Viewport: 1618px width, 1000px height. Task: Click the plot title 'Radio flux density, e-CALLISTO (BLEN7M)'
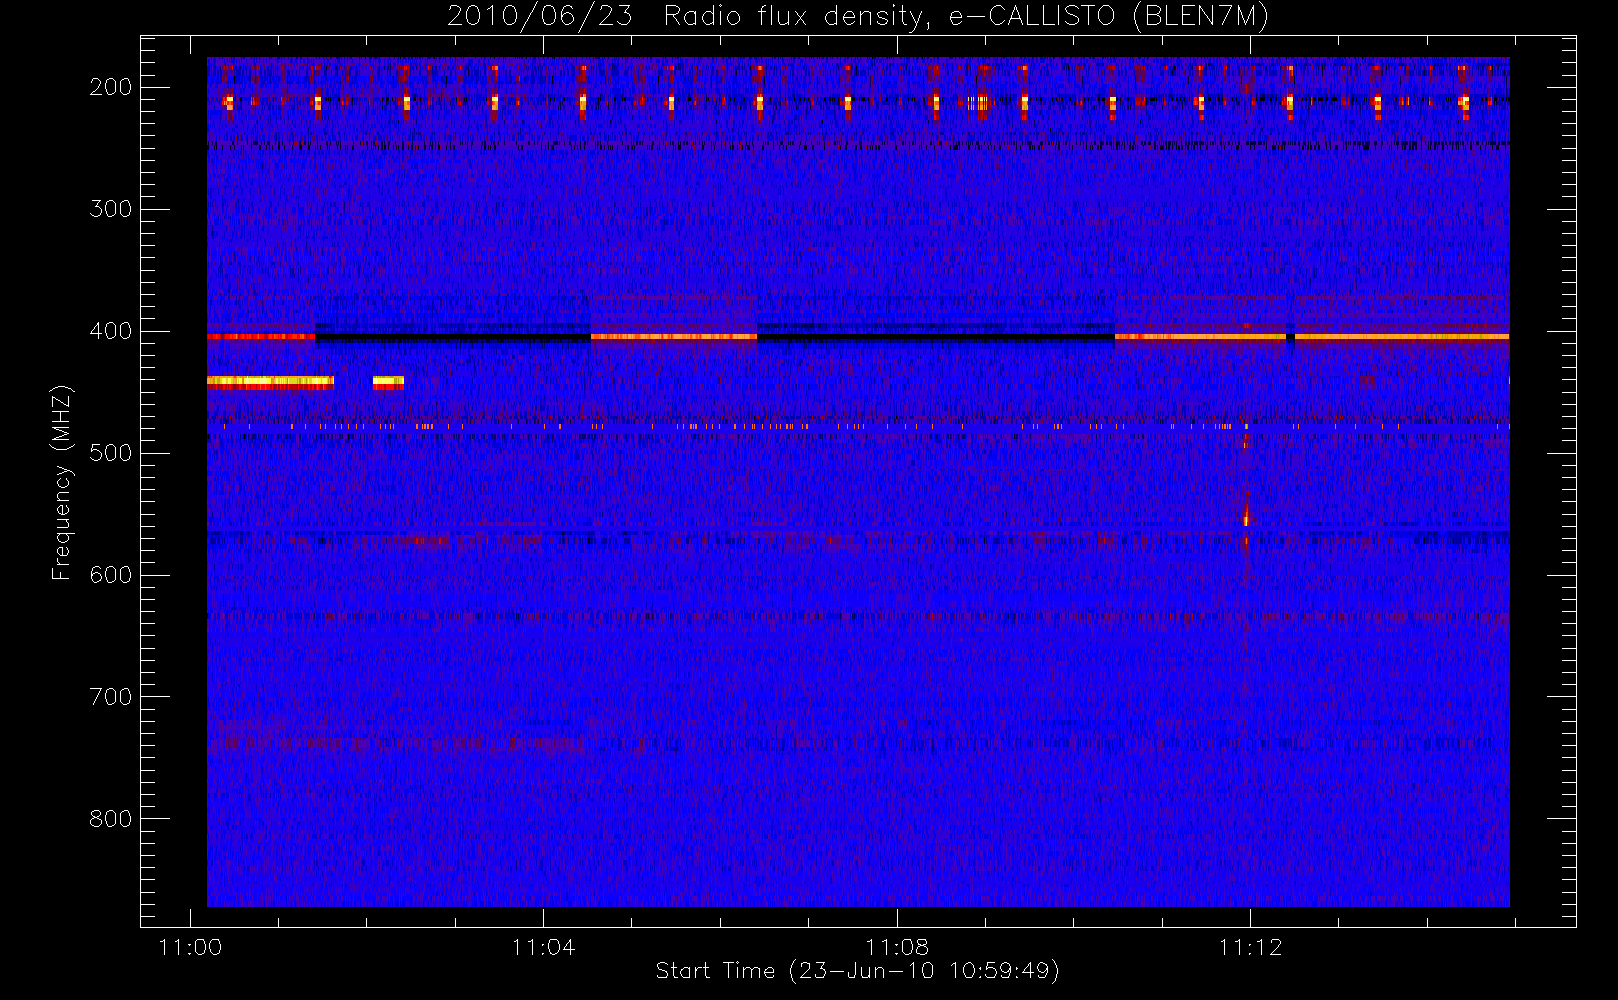(x=966, y=16)
